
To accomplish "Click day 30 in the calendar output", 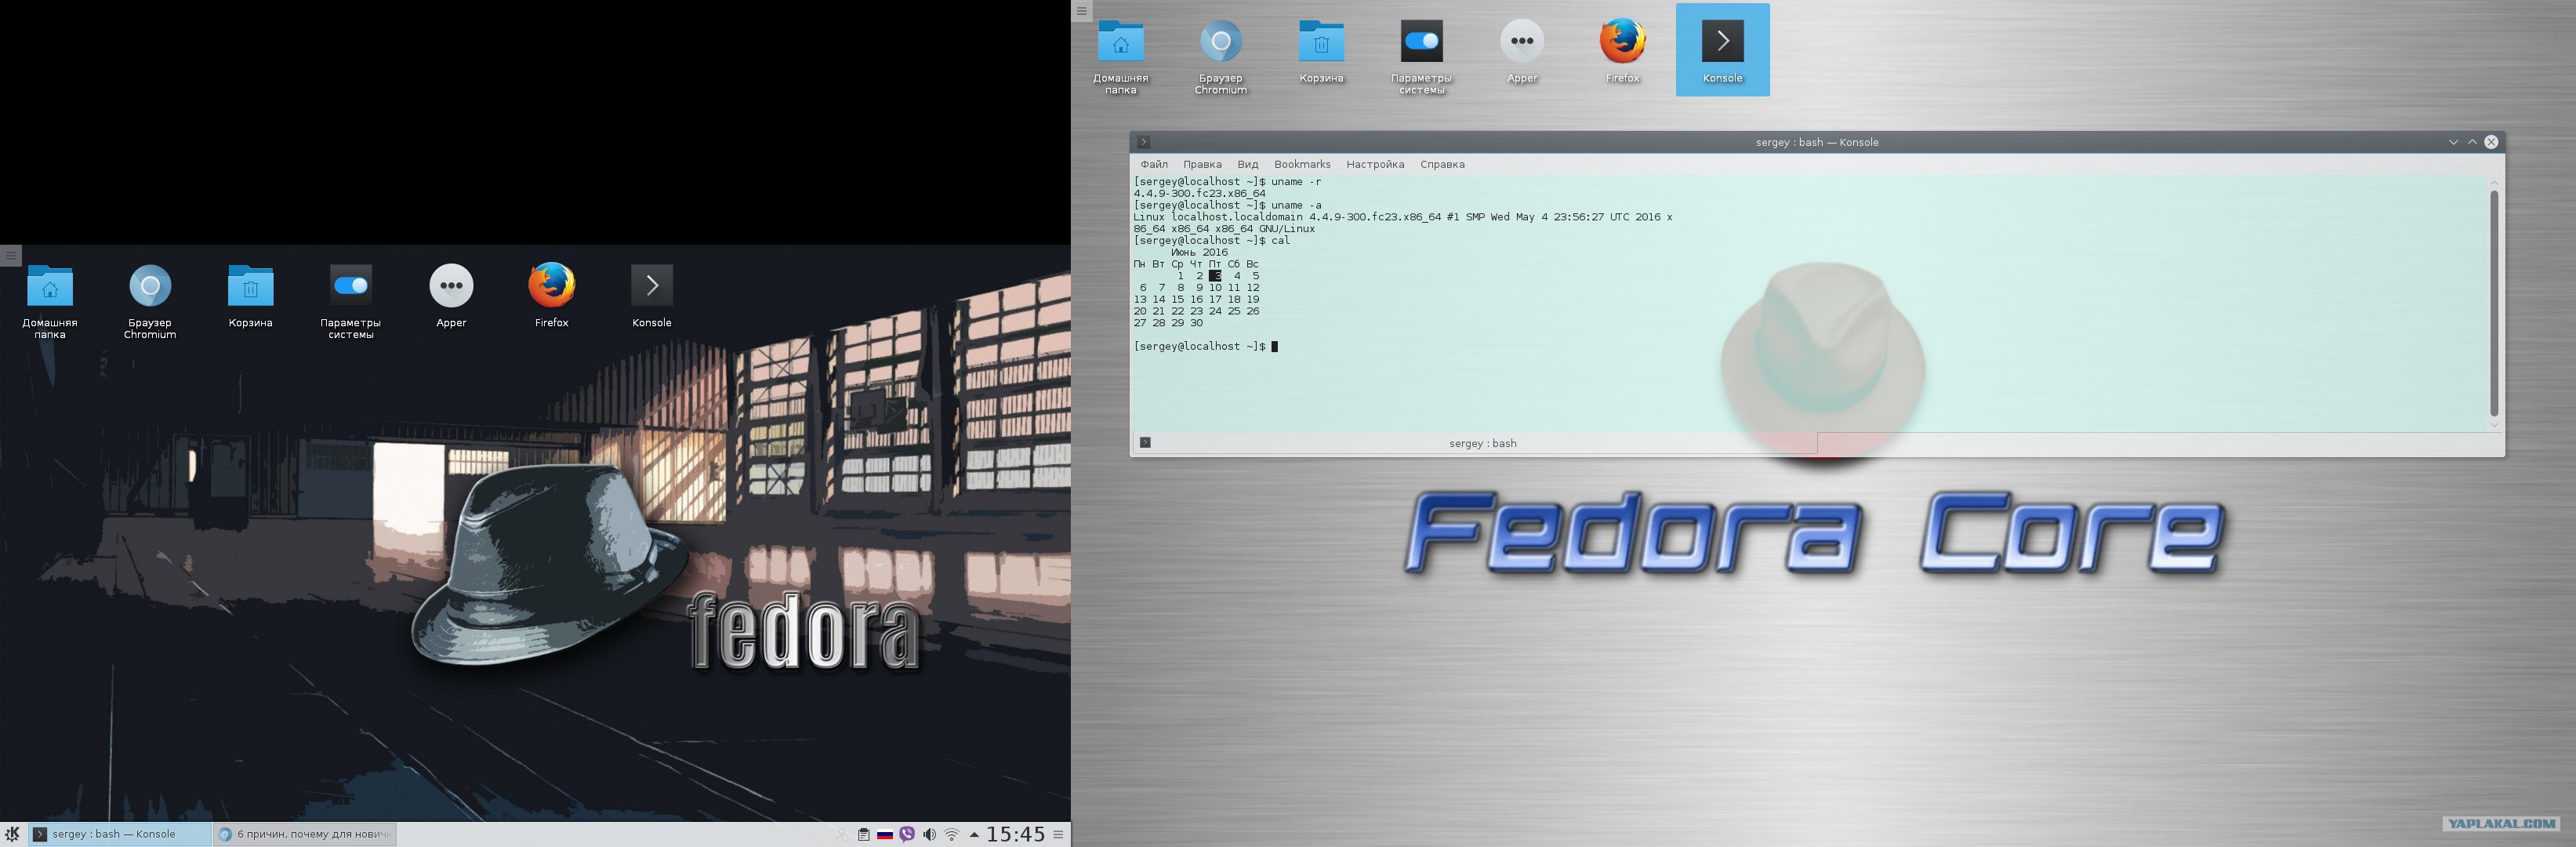I will pos(1196,323).
